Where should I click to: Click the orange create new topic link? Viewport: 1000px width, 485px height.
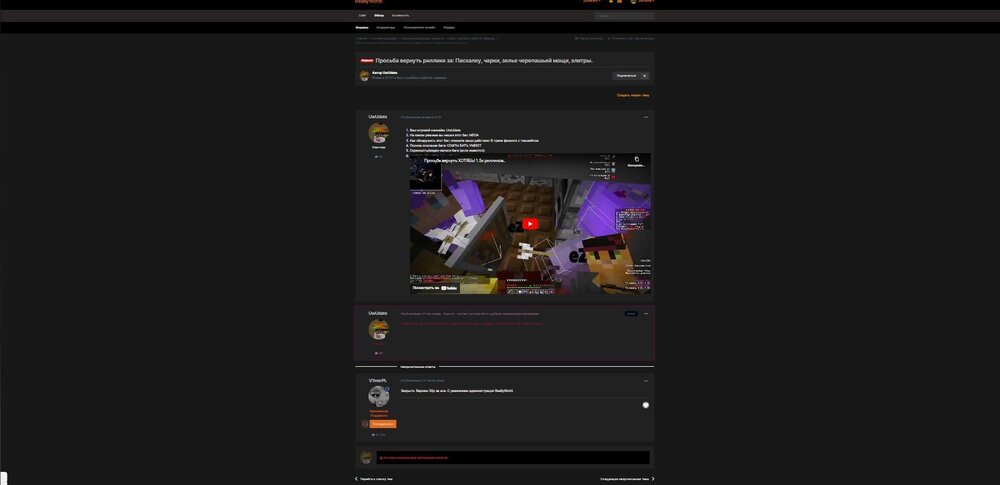point(633,95)
